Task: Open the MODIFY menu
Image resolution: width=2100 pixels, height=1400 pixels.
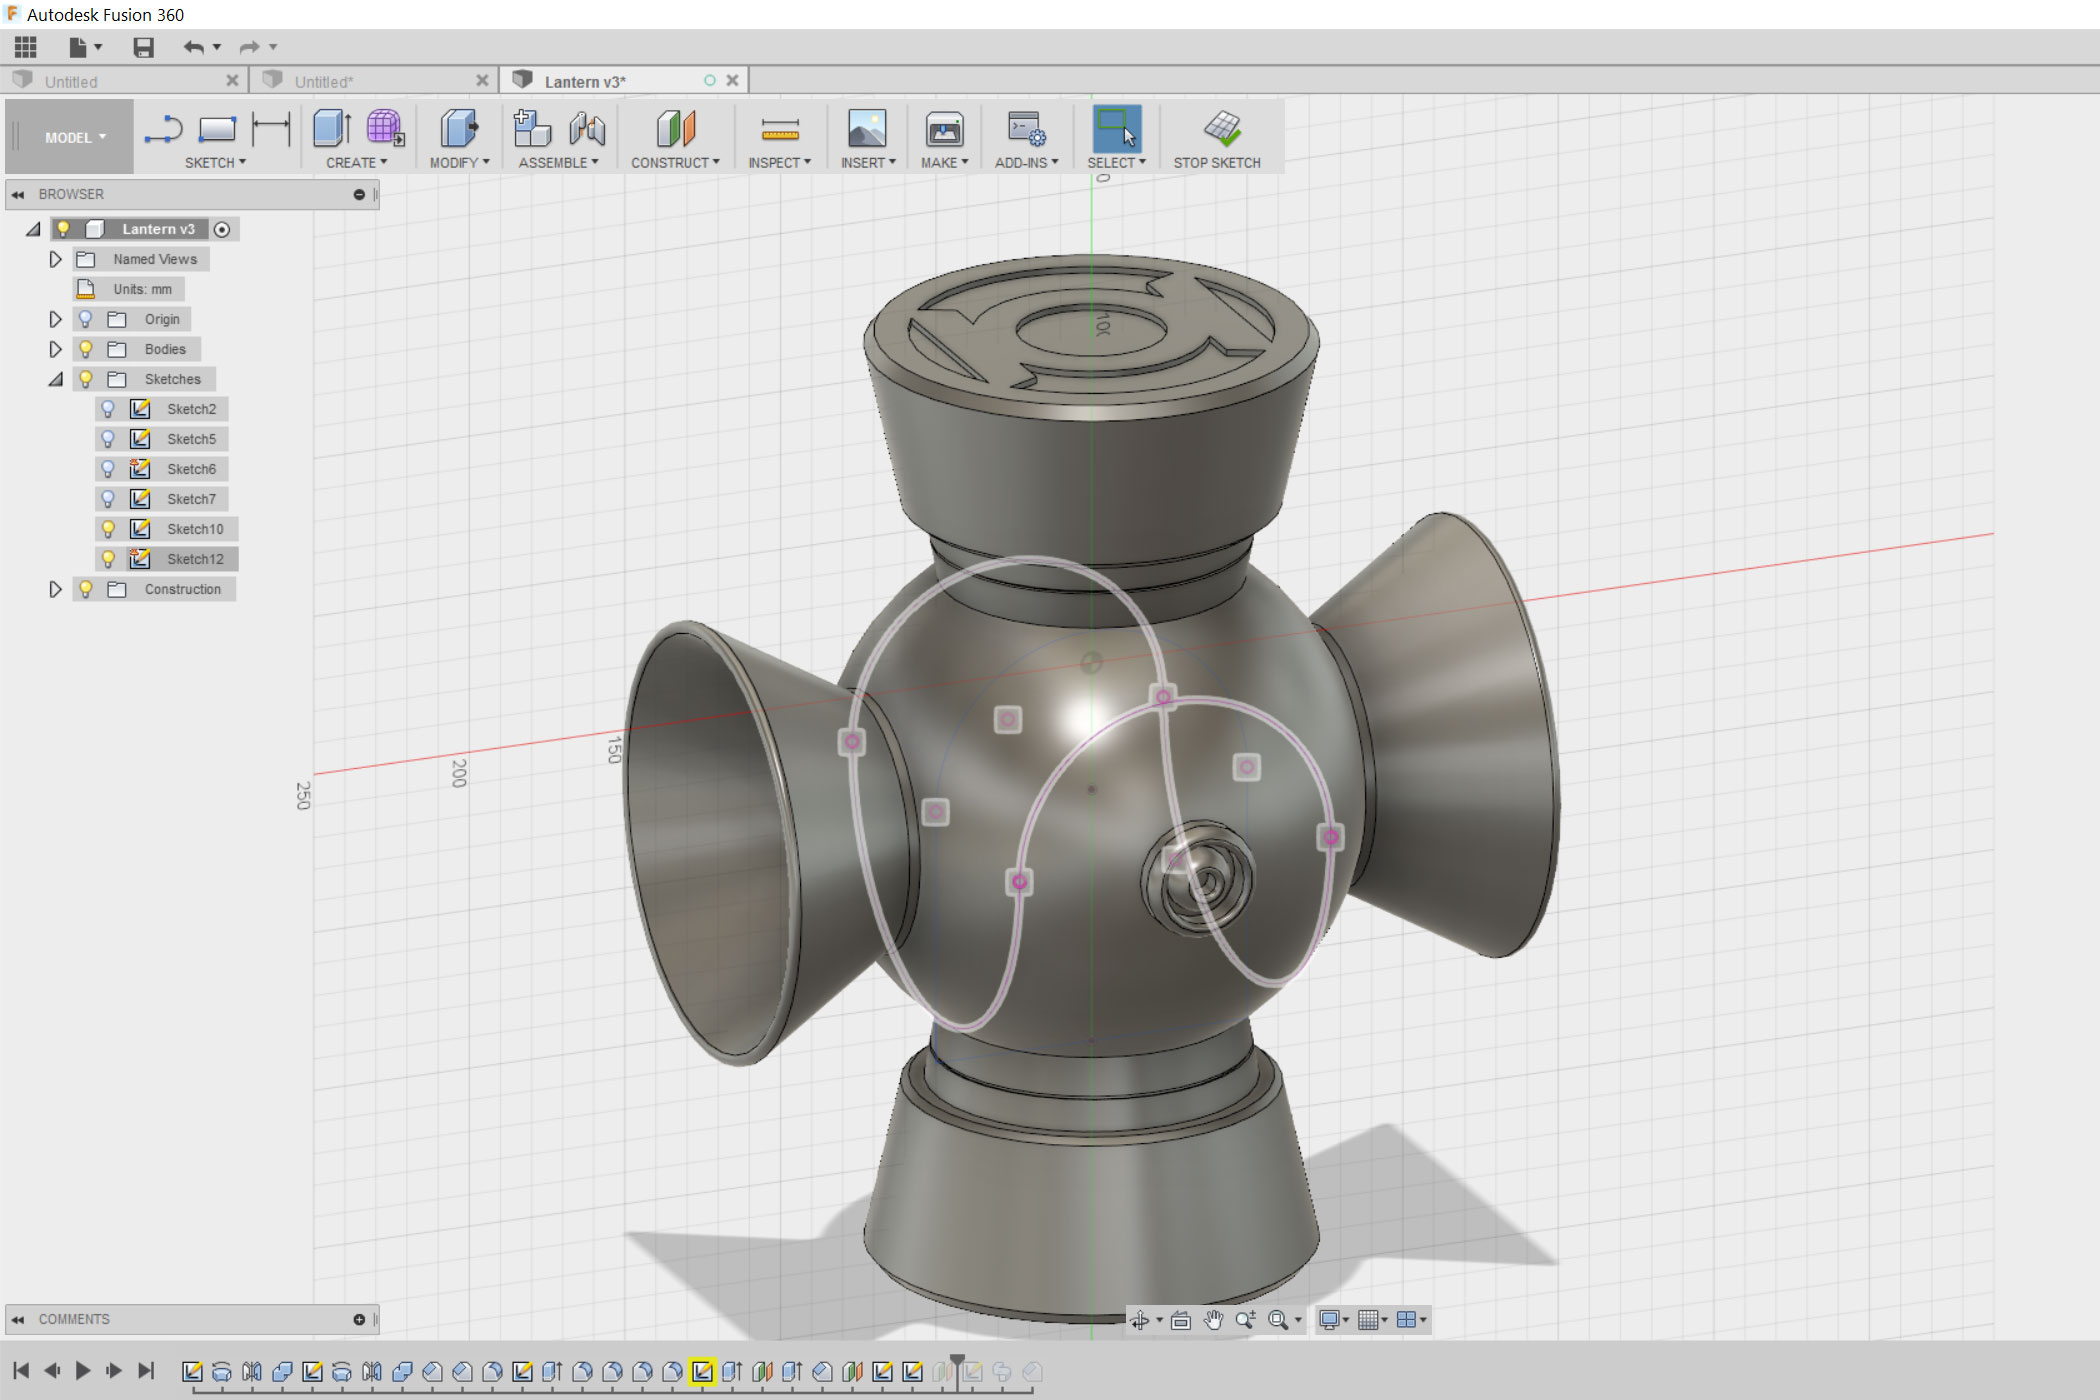Action: coord(459,162)
